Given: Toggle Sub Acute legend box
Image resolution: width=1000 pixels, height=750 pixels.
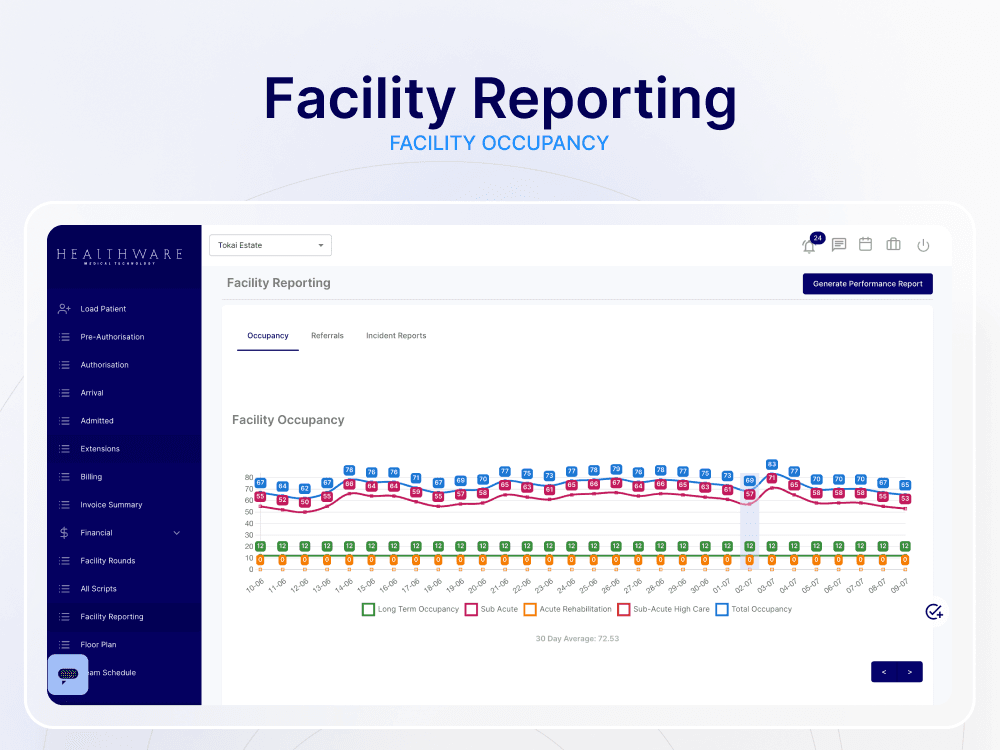Looking at the screenshot, I should [471, 610].
